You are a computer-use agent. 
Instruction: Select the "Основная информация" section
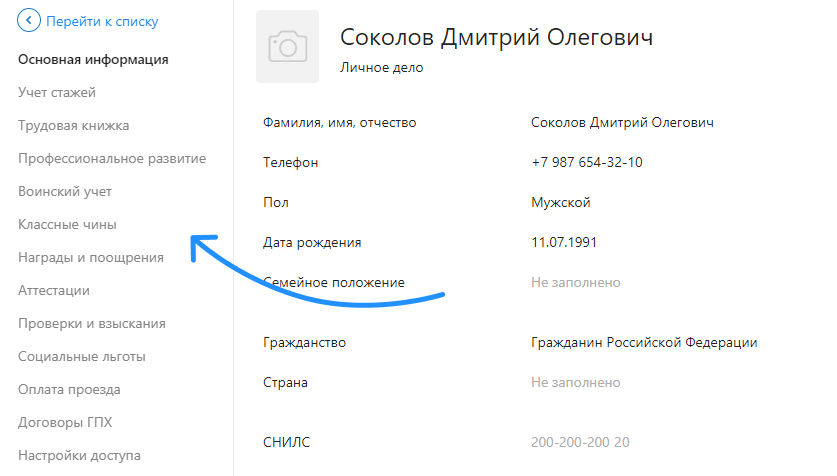pyautogui.click(x=93, y=59)
